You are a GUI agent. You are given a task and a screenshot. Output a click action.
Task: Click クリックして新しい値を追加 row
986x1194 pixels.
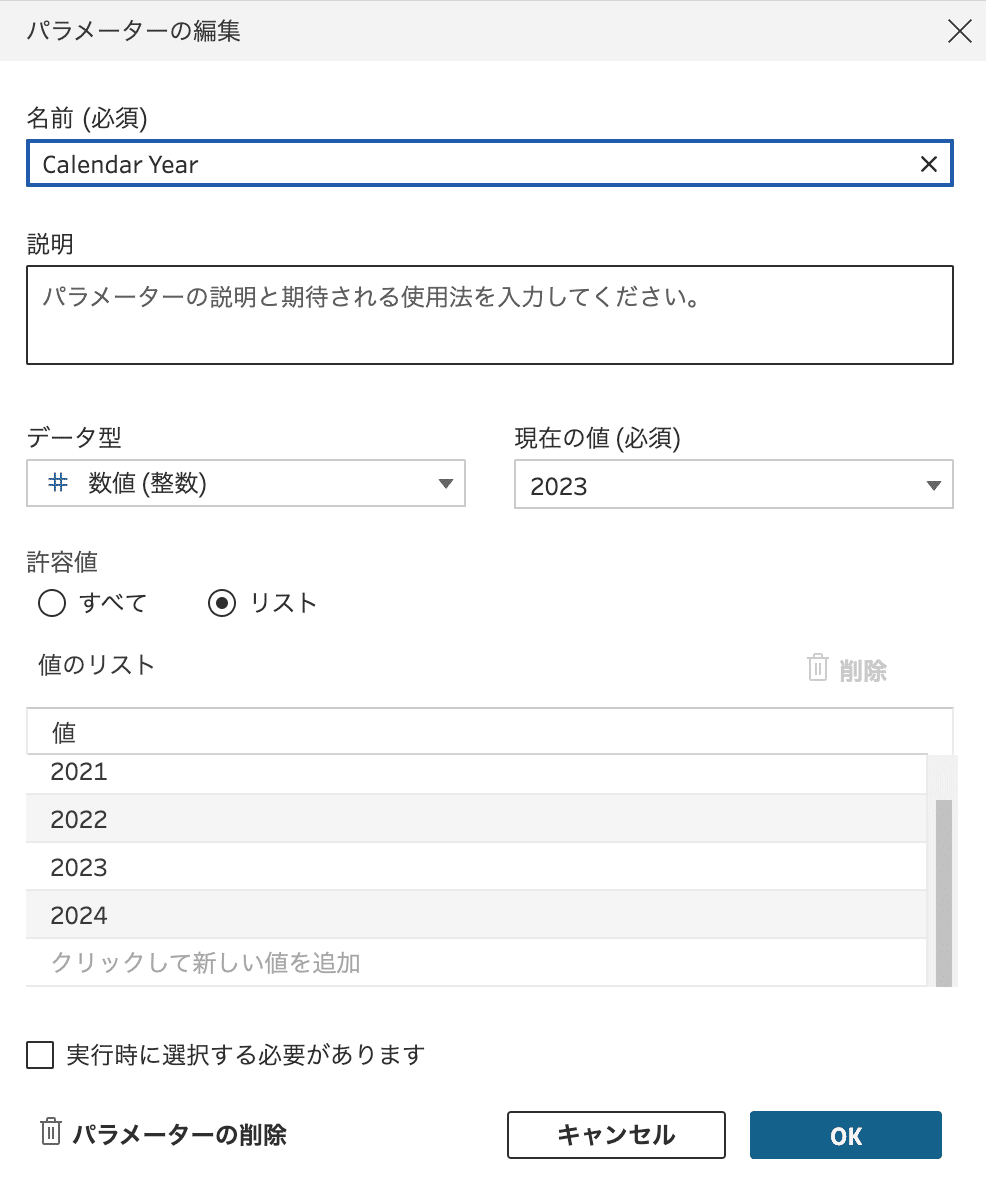pyautogui.click(x=476, y=963)
